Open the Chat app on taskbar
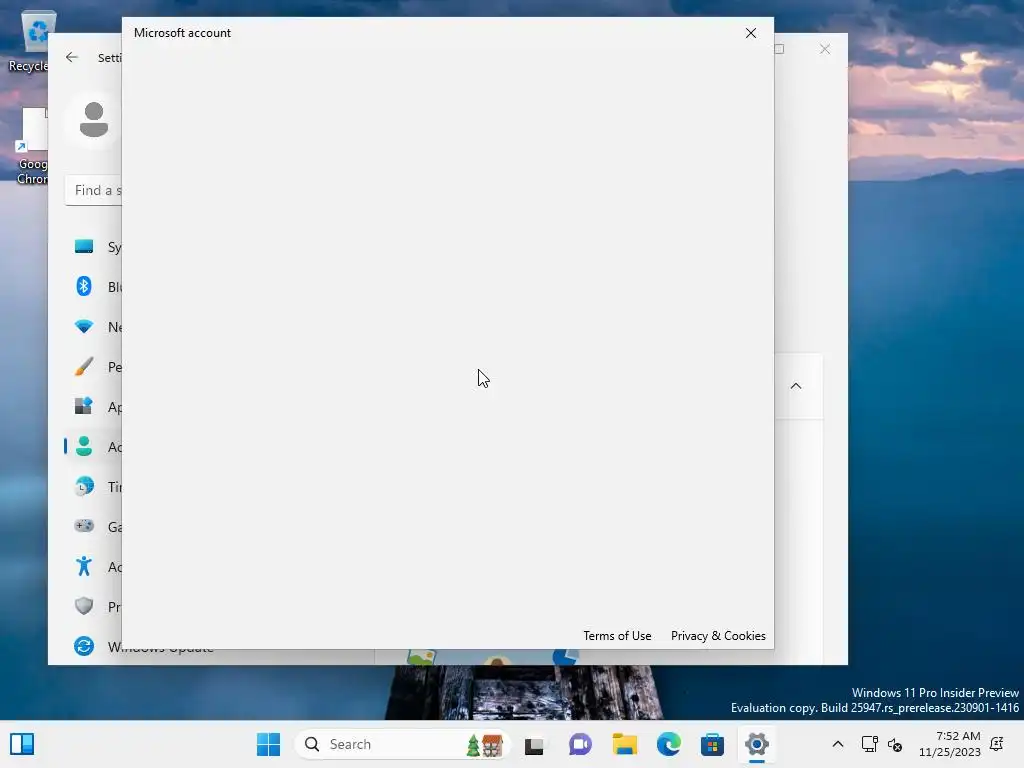The width and height of the screenshot is (1024, 768). click(579, 744)
